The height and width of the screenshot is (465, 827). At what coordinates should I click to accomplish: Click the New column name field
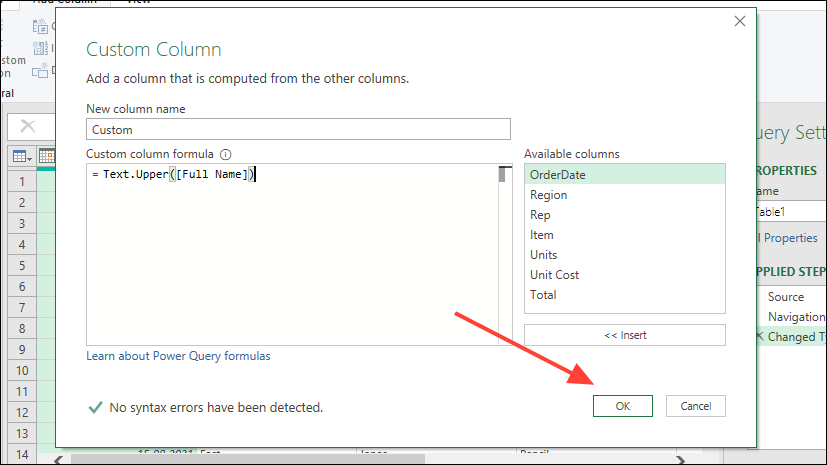tap(298, 130)
